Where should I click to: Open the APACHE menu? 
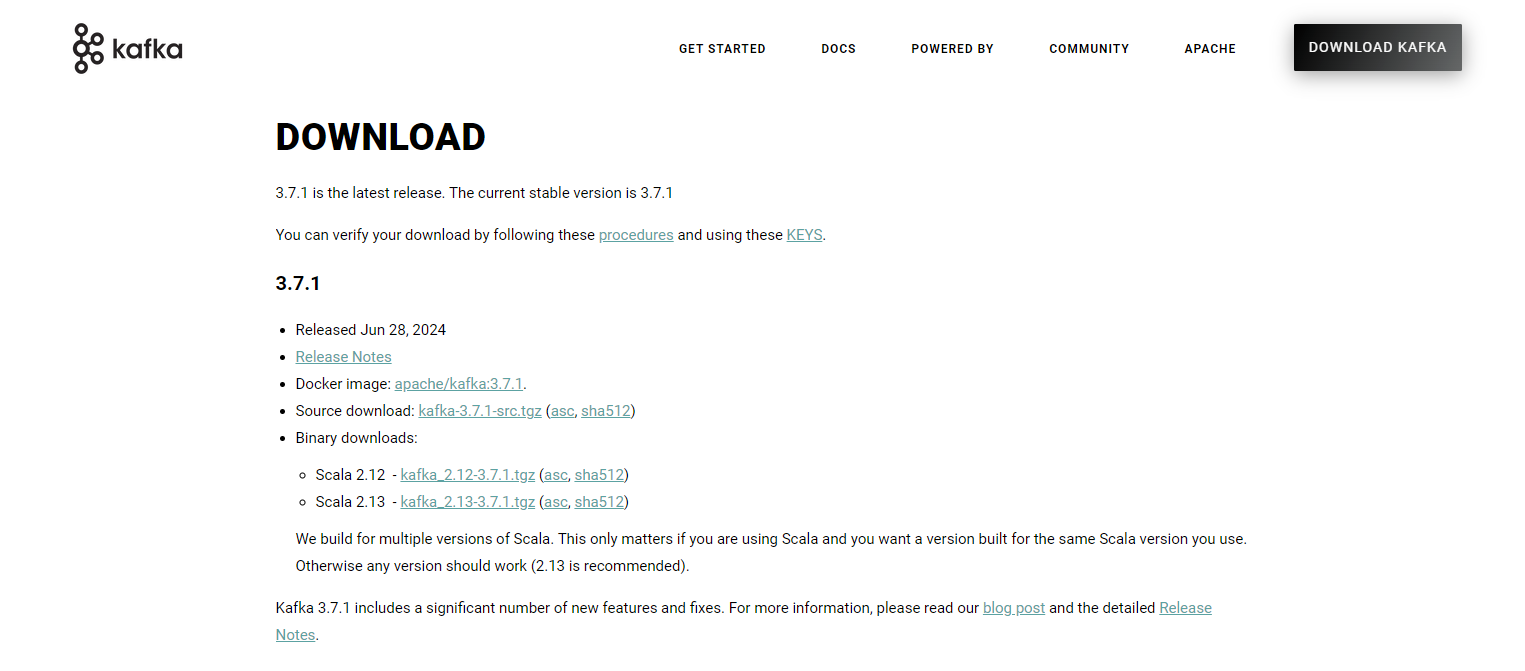pos(1210,48)
